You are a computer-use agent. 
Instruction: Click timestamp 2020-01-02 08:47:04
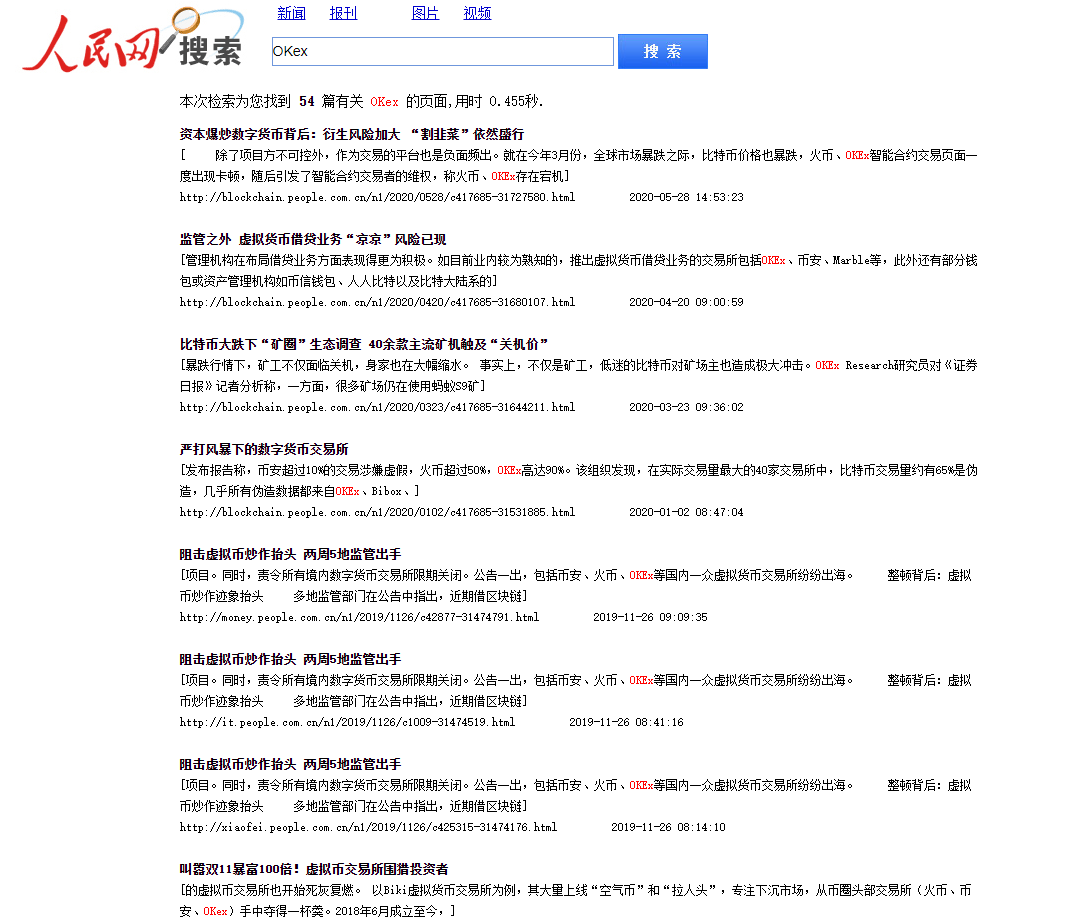click(x=686, y=513)
